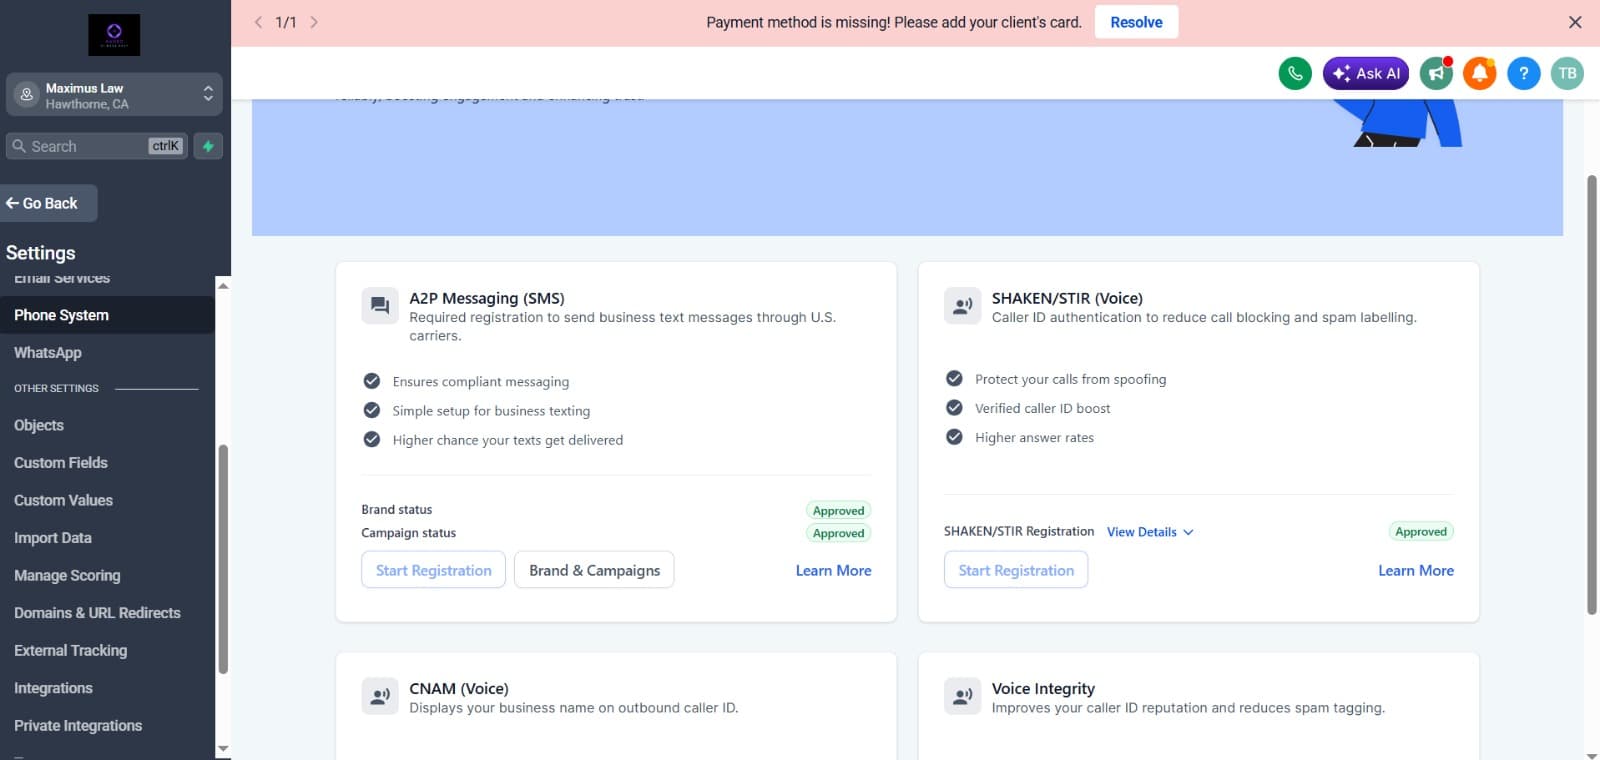The width and height of the screenshot is (1600, 760).
Task: Click Start Registration under A2P Messaging
Action: (433, 570)
